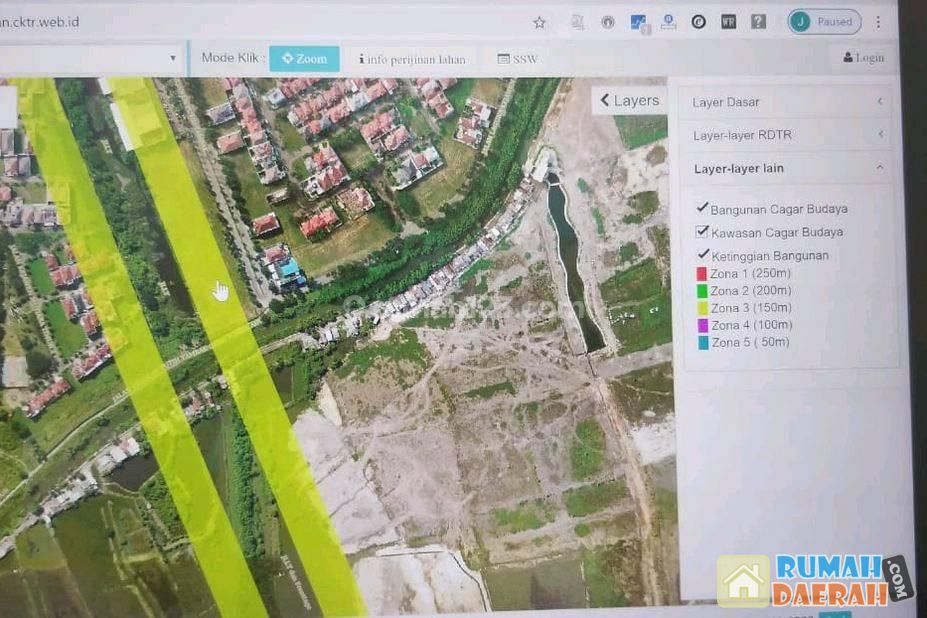Open the Chrome three-dot menu

coord(878,22)
